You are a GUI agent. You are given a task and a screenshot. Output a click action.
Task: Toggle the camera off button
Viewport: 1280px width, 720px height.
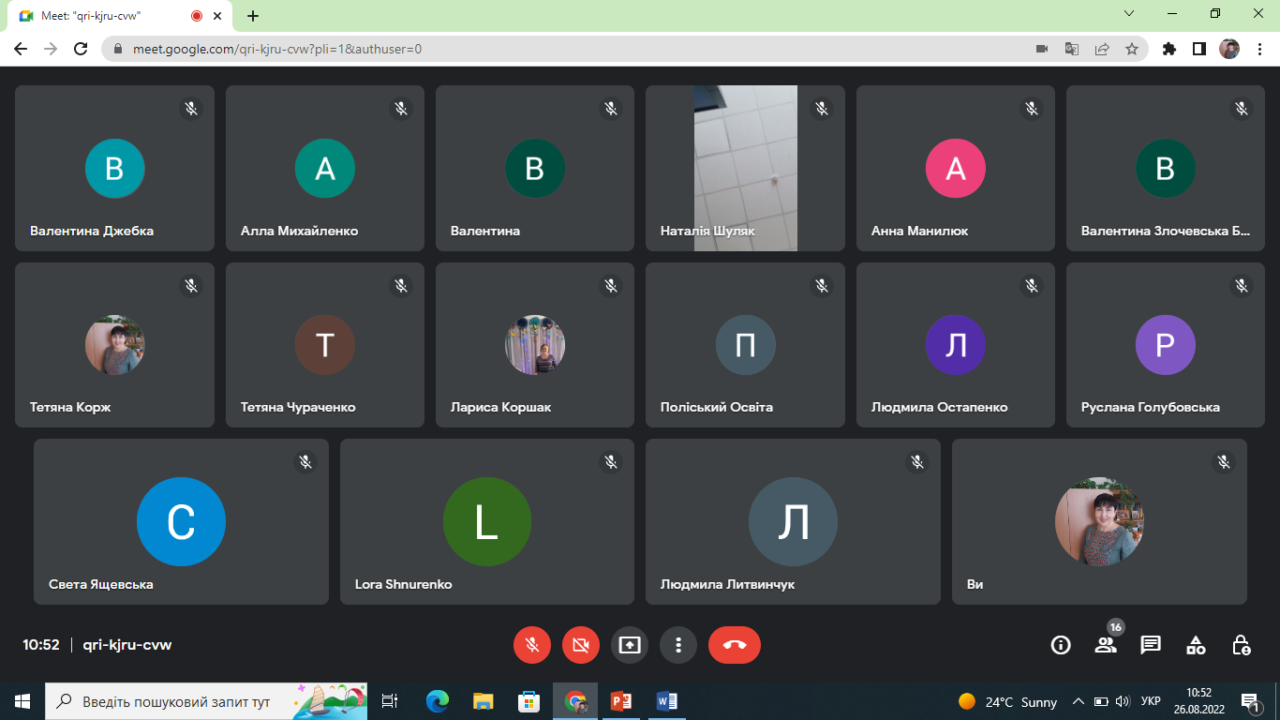click(581, 645)
